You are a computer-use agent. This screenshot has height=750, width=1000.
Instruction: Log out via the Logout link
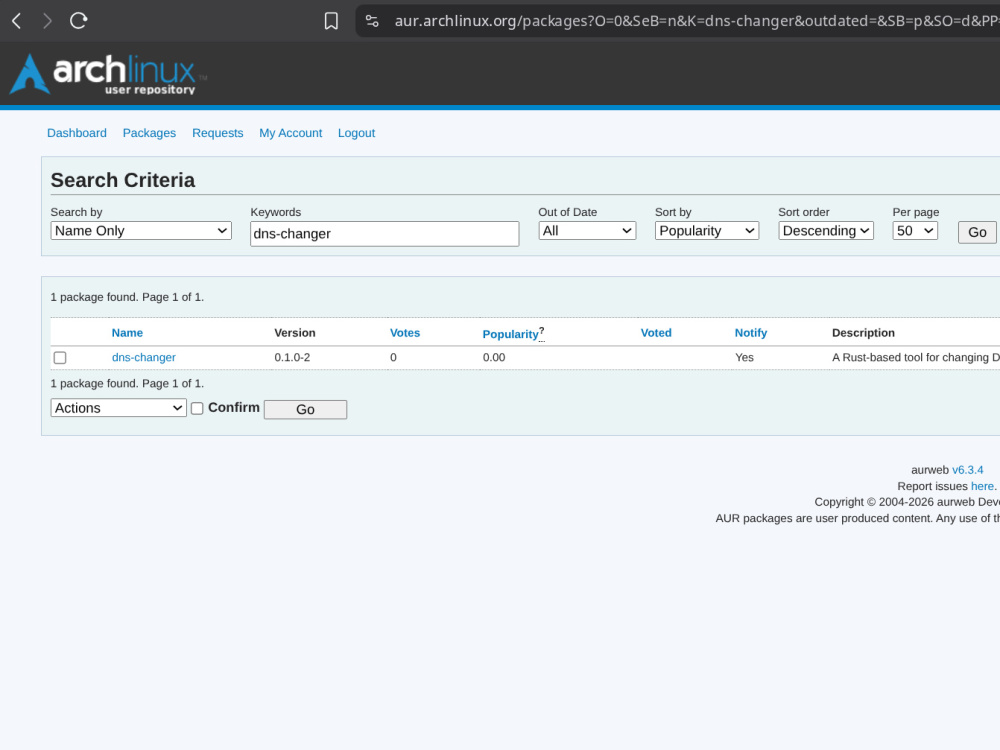pos(357,133)
